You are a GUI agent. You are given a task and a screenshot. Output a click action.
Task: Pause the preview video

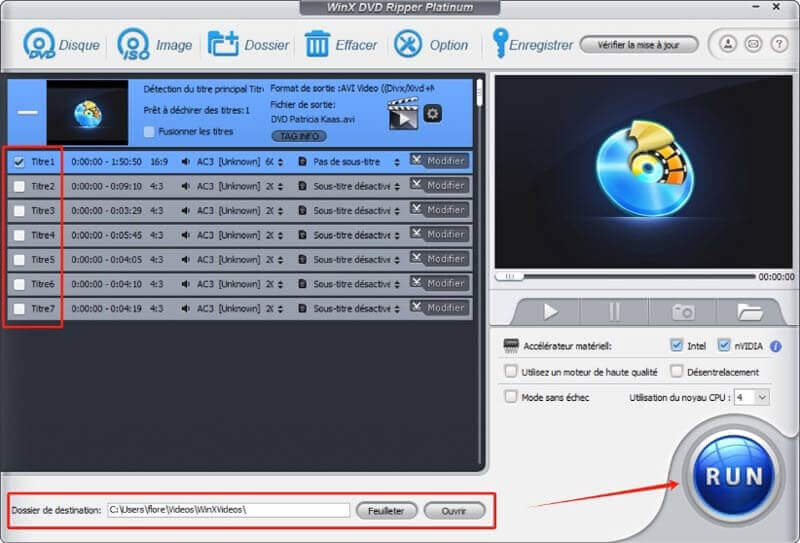[x=615, y=311]
